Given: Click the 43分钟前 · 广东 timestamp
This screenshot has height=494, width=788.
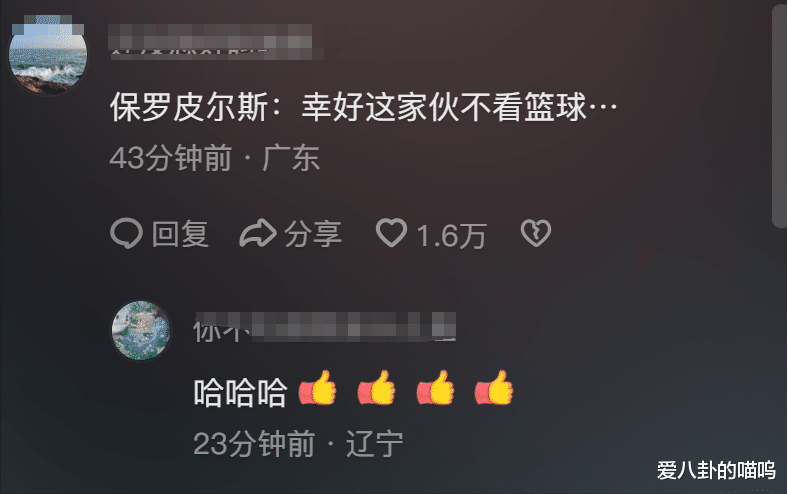Looking at the screenshot, I should coord(215,158).
